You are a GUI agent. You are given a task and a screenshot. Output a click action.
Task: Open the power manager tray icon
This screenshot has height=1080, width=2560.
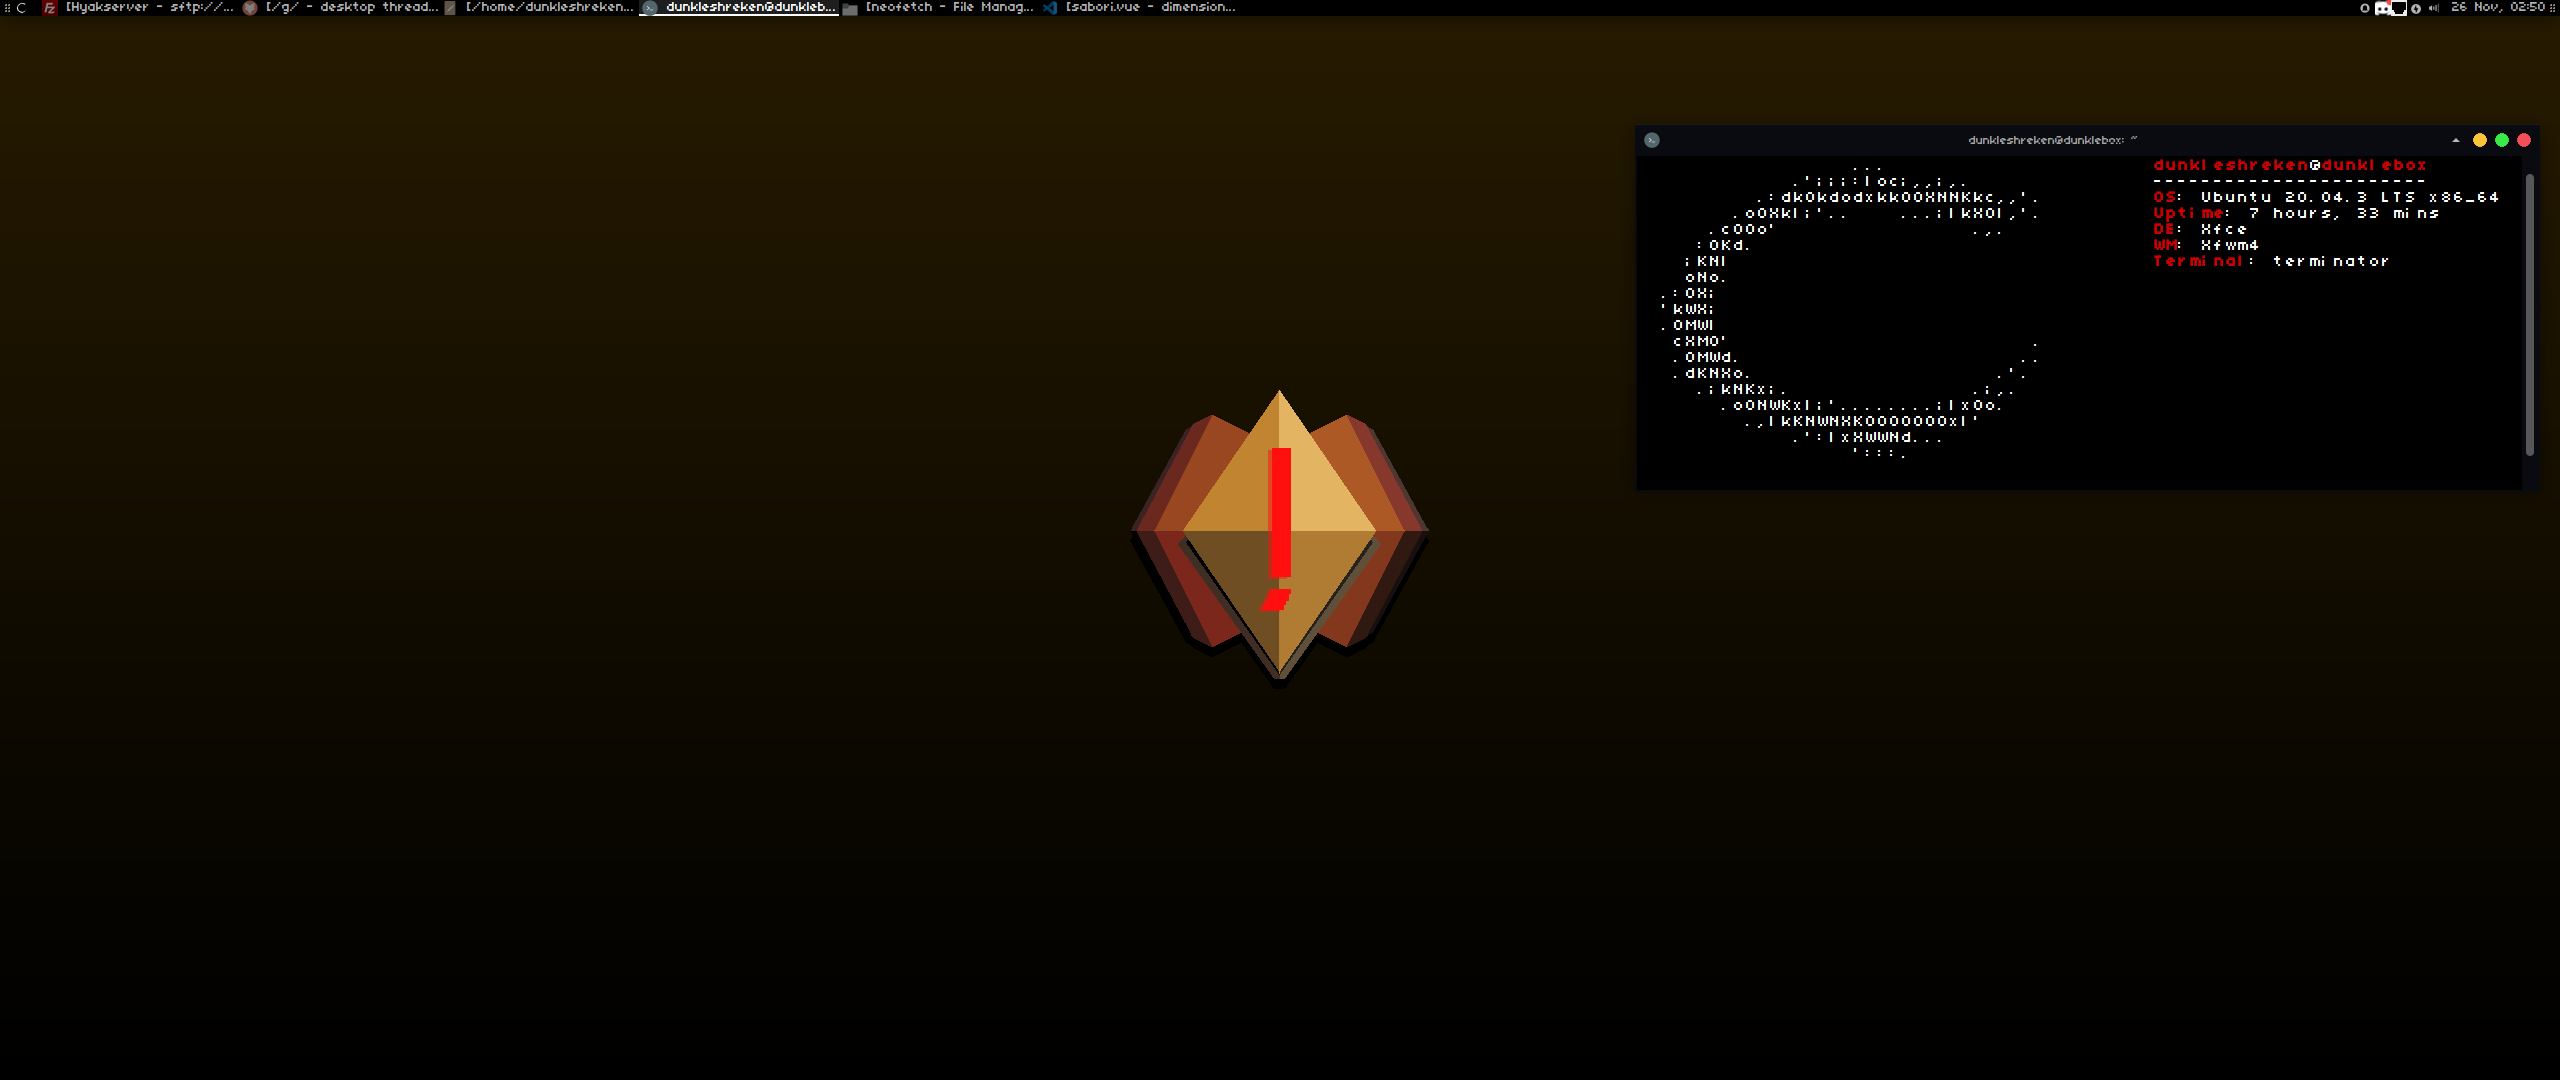(x=2416, y=8)
